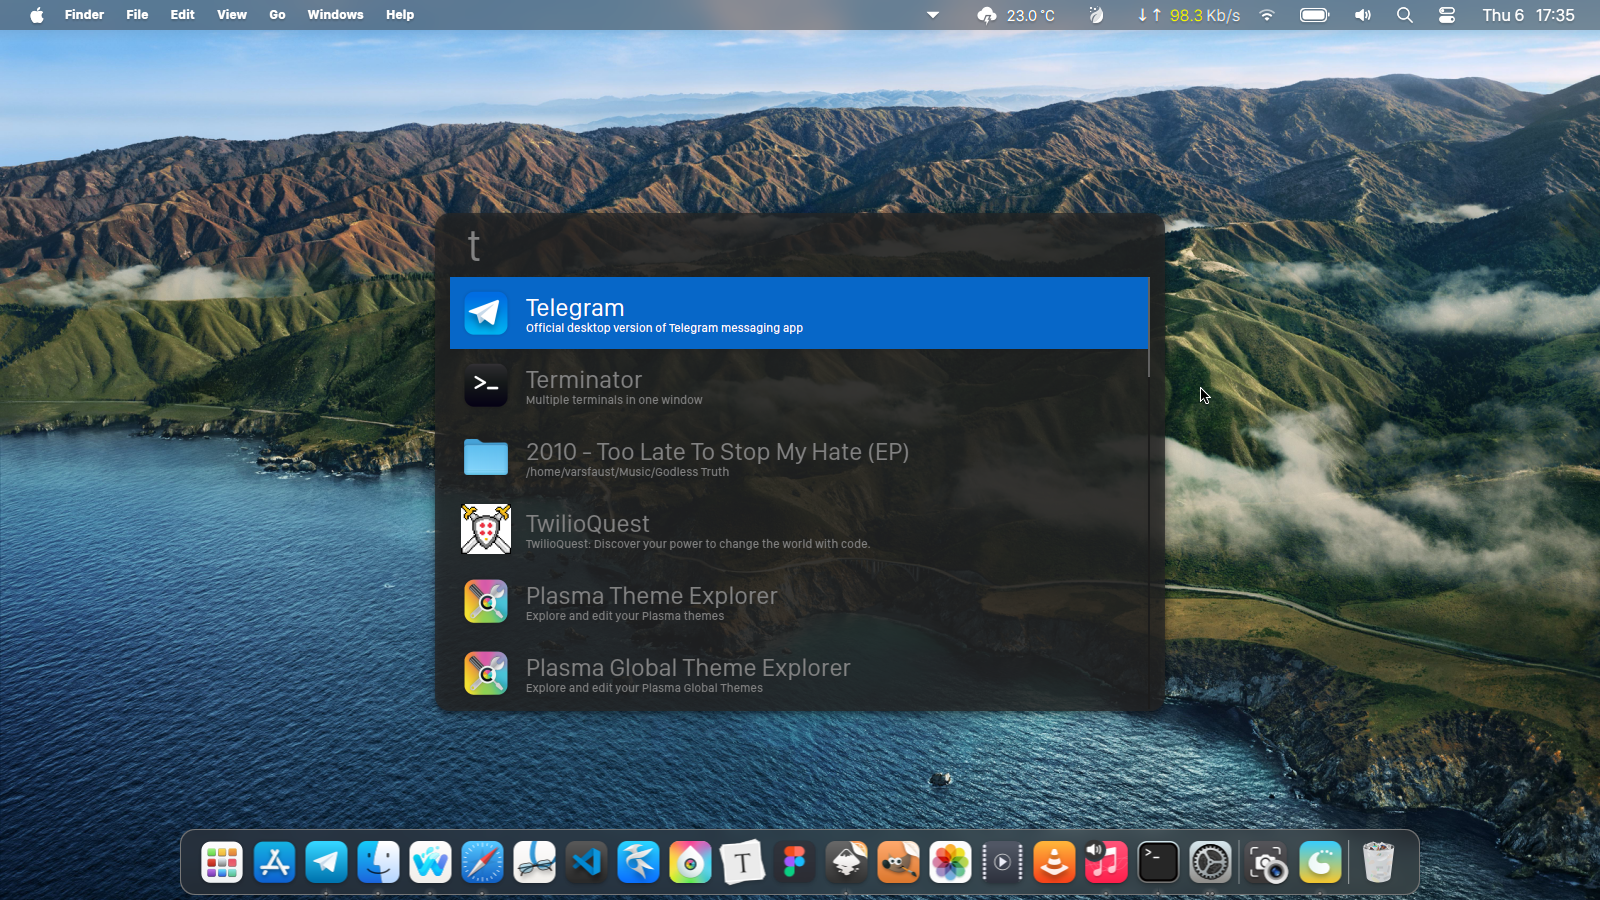Open the clock showing Thu 6 17:35

pyautogui.click(x=1528, y=15)
